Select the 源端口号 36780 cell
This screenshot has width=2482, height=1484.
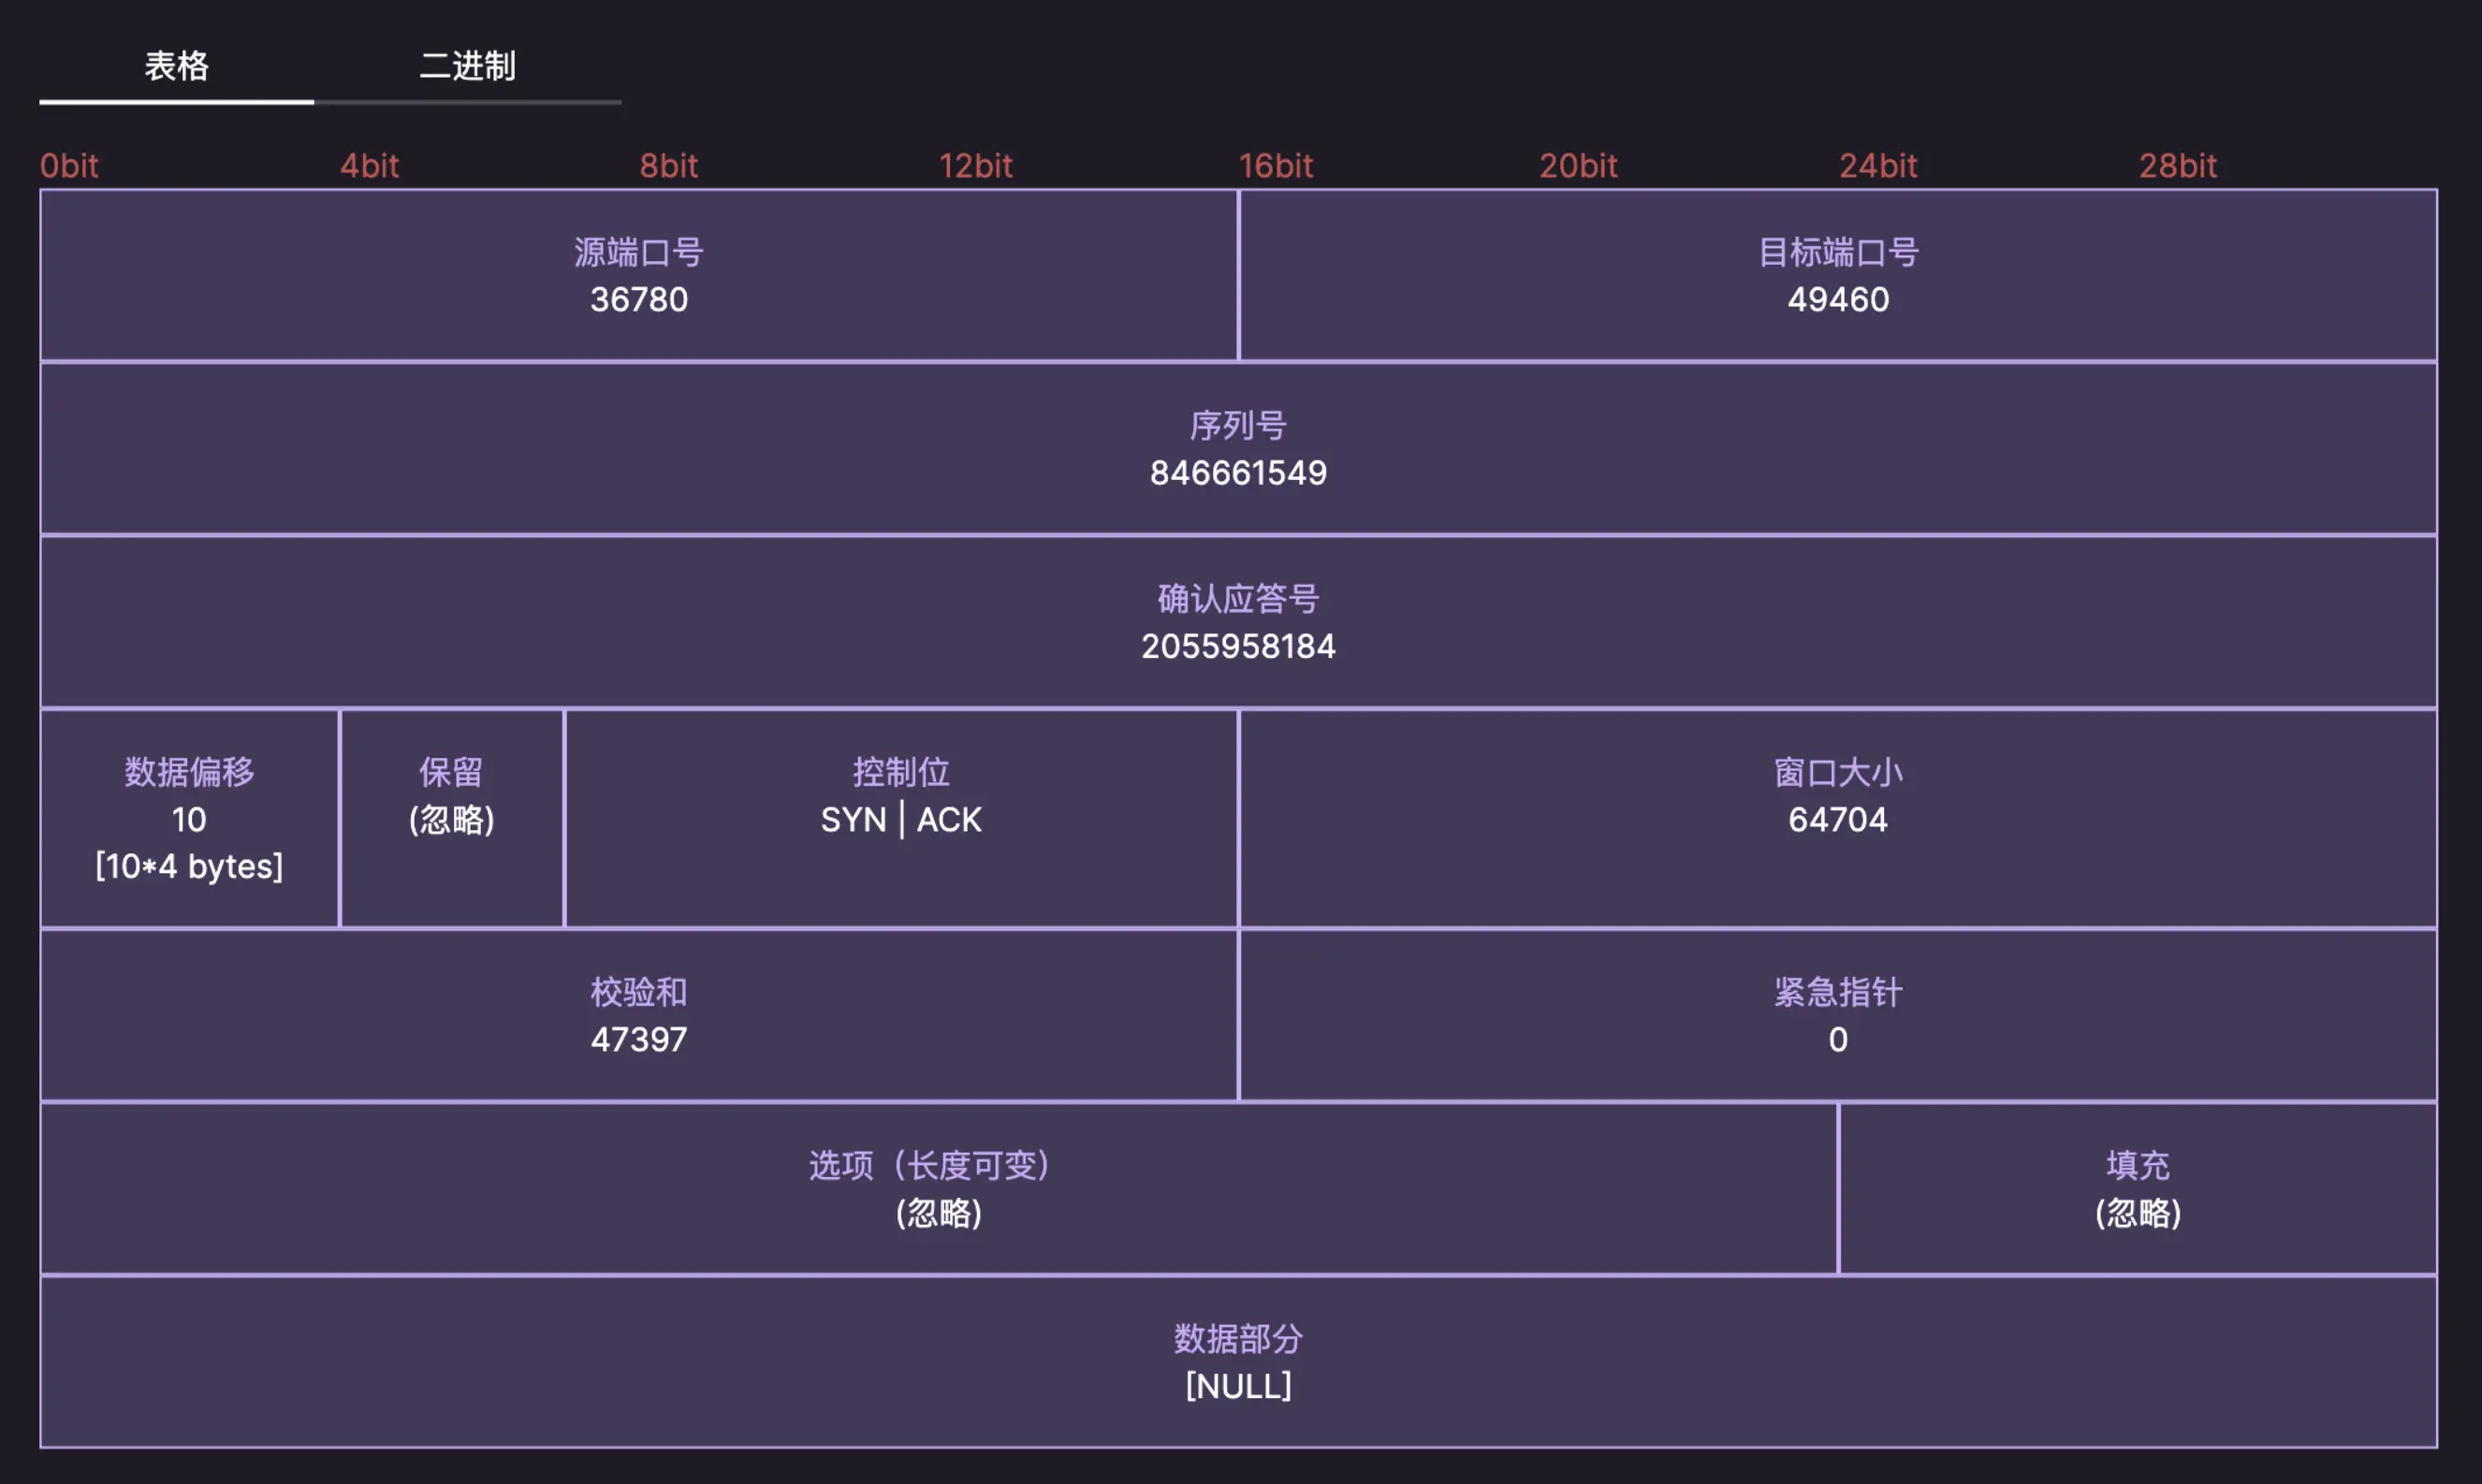[639, 275]
